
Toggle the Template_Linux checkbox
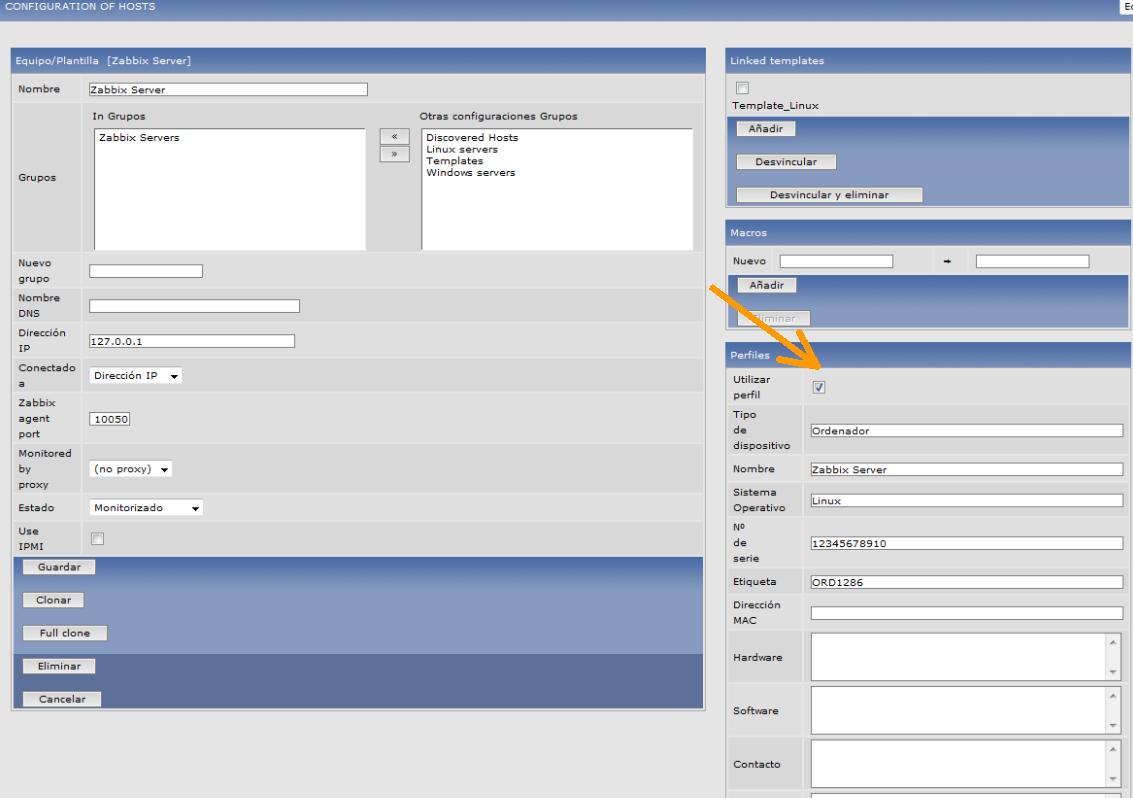742,89
